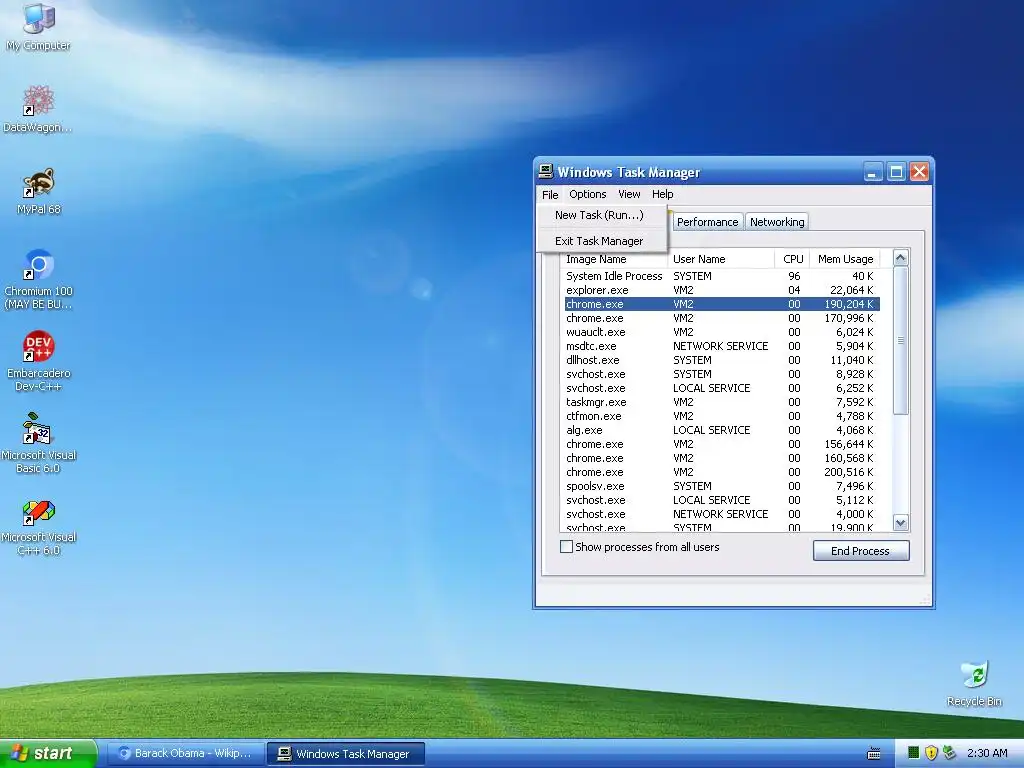The image size is (1024, 768).
Task: Open Embarcadero Dev-C++ shortcut
Action: [x=39, y=360]
